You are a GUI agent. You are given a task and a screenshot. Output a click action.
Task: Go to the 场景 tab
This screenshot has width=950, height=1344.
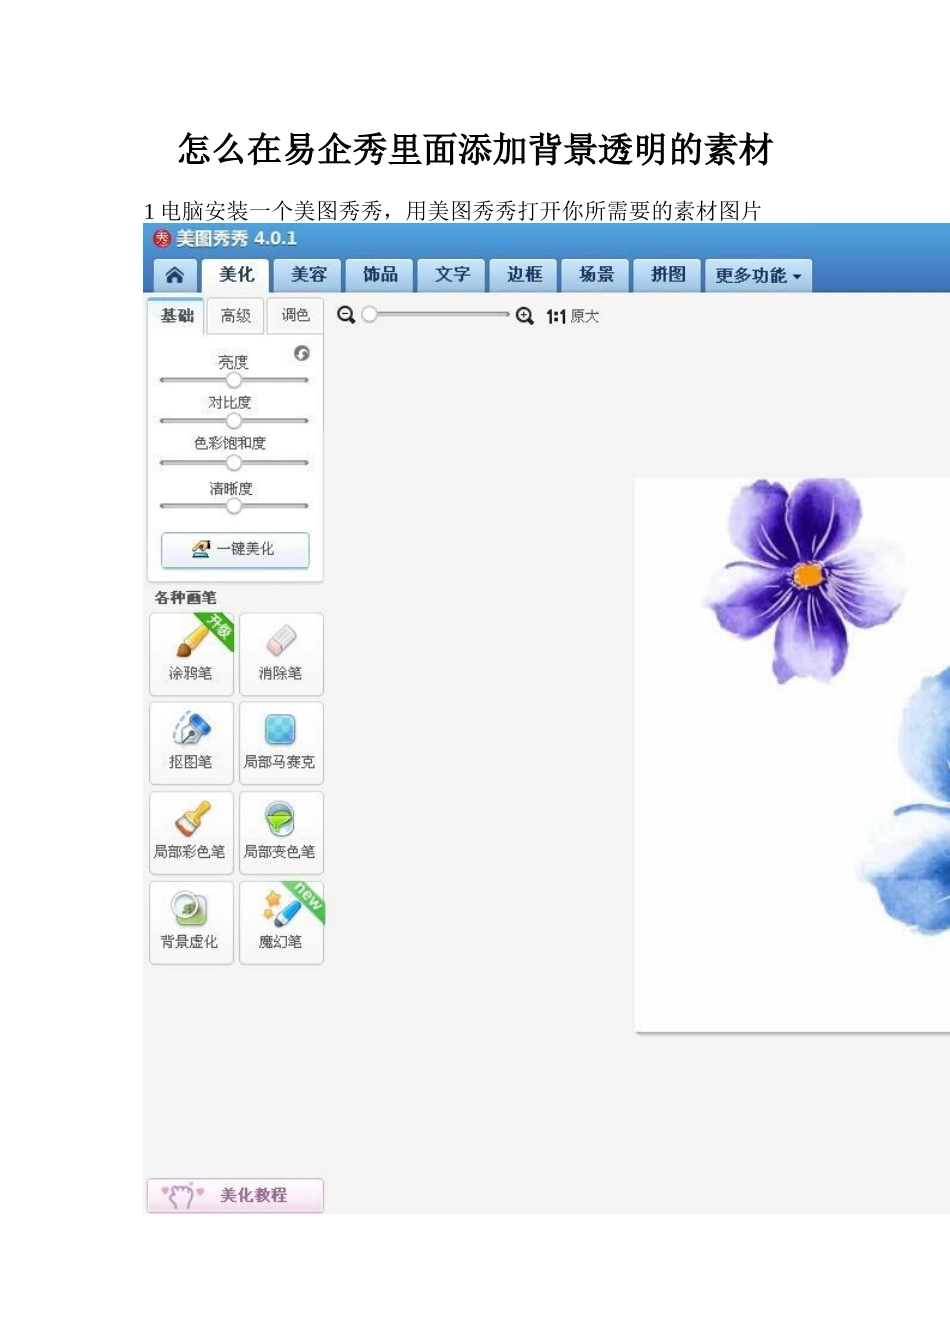[596, 275]
